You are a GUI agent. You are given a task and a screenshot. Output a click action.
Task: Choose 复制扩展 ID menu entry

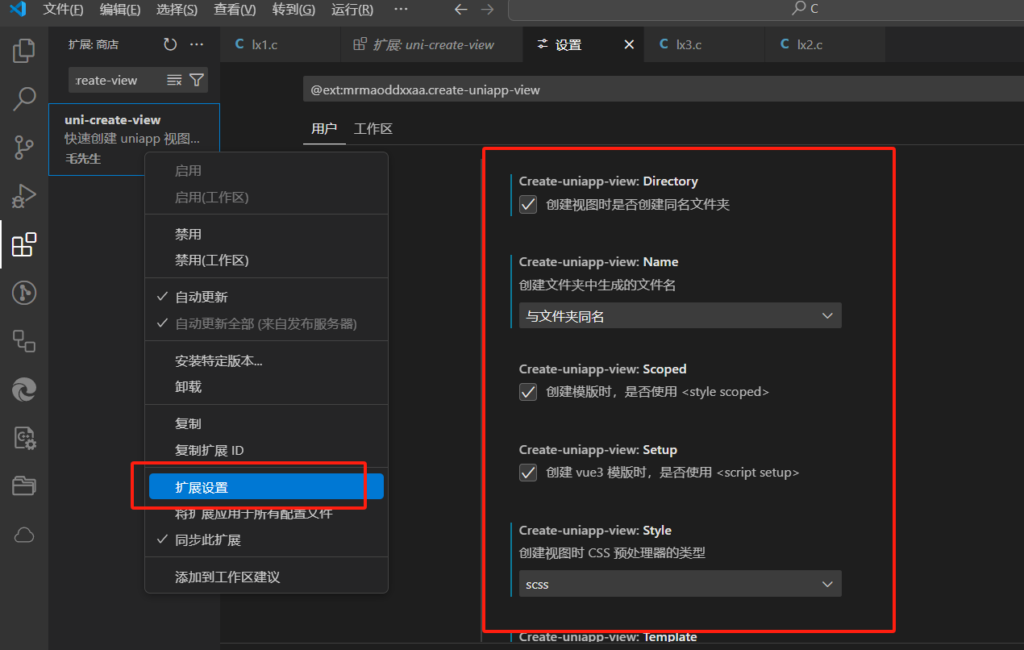click(x=266, y=450)
